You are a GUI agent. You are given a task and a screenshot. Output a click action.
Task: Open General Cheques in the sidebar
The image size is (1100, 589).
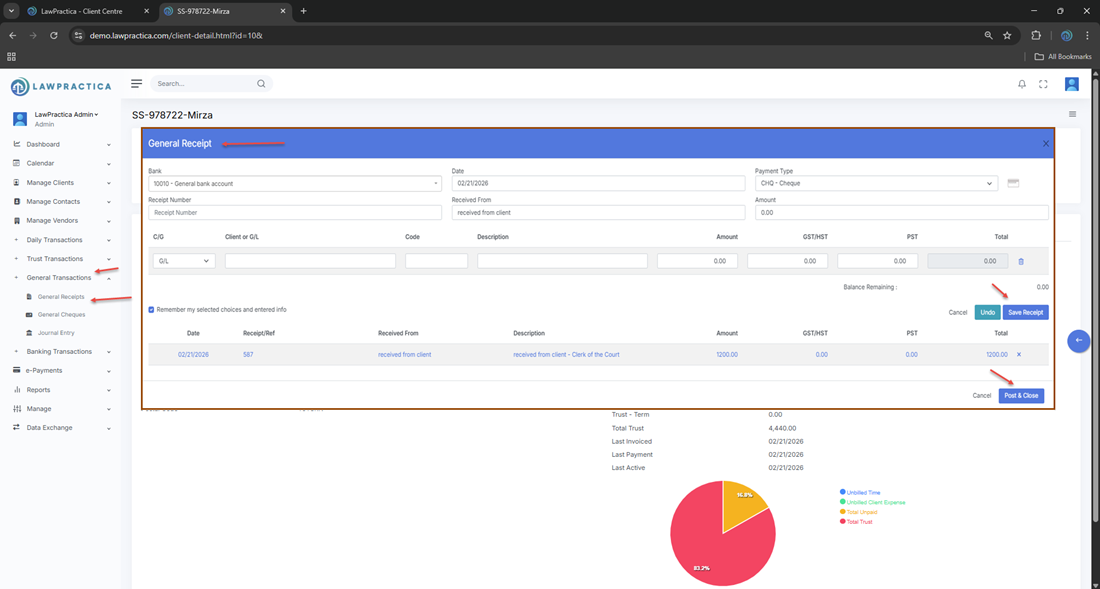click(x=61, y=315)
